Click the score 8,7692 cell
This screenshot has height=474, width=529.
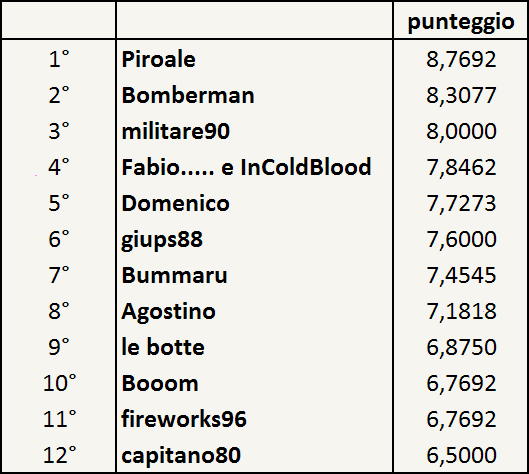click(461, 59)
